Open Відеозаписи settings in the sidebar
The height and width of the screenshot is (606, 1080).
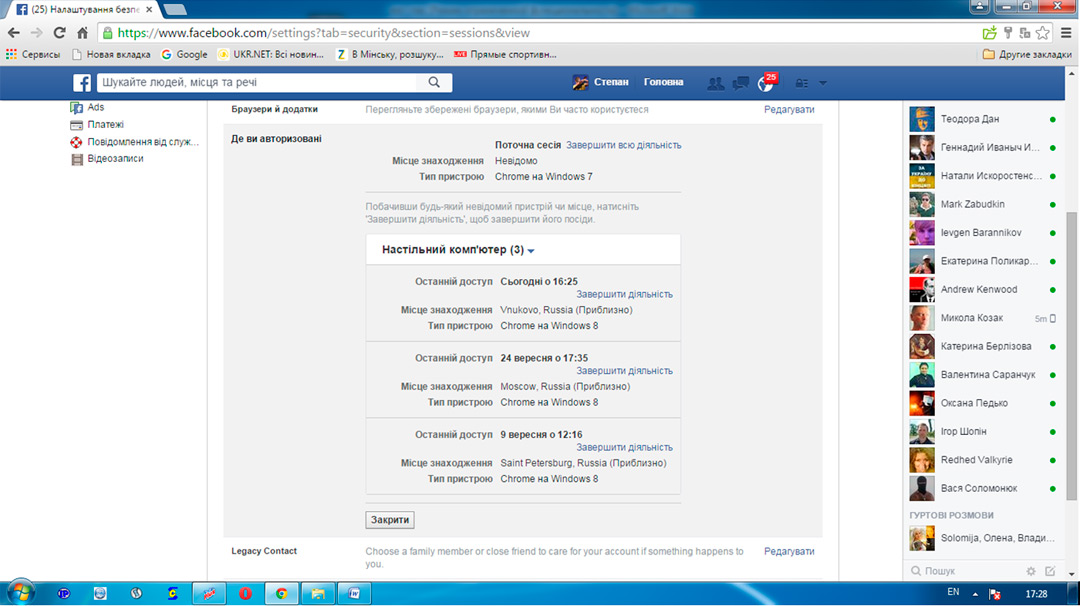(x=115, y=159)
